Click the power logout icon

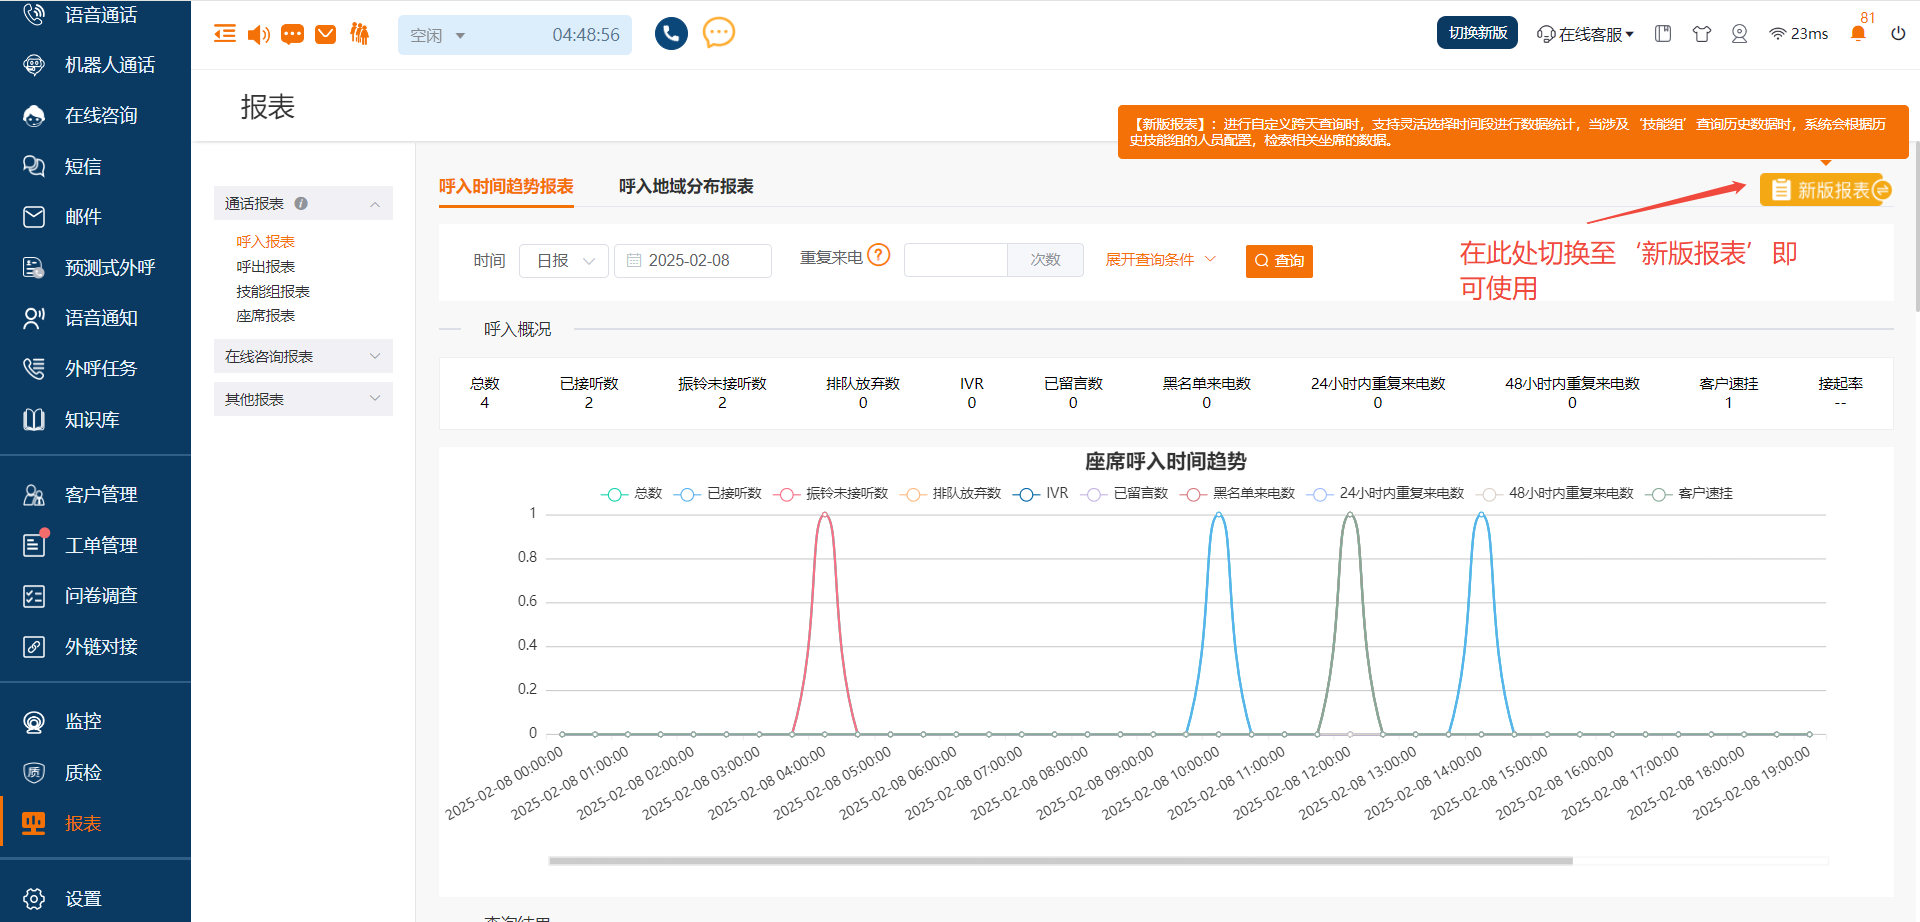pos(1898,34)
